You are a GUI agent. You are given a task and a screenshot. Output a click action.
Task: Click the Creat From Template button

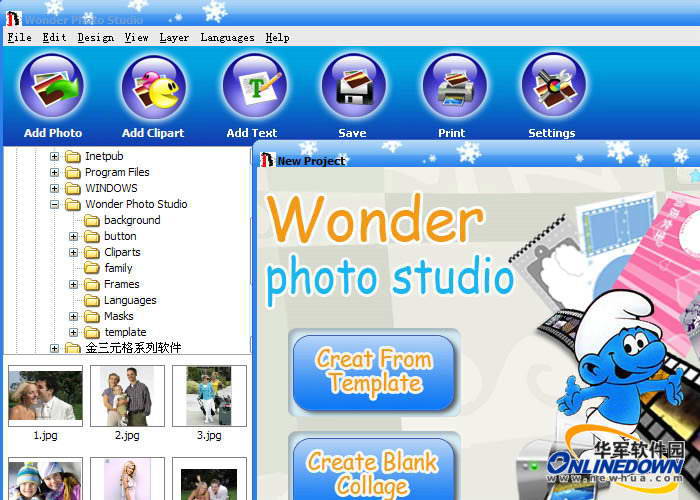374,373
